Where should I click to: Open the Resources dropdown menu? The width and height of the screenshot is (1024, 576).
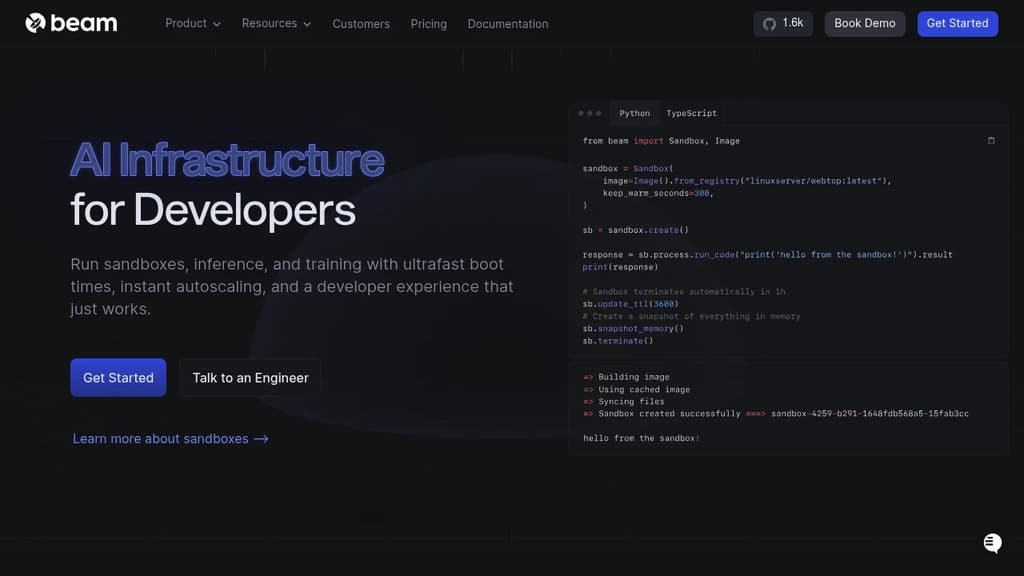coord(269,23)
